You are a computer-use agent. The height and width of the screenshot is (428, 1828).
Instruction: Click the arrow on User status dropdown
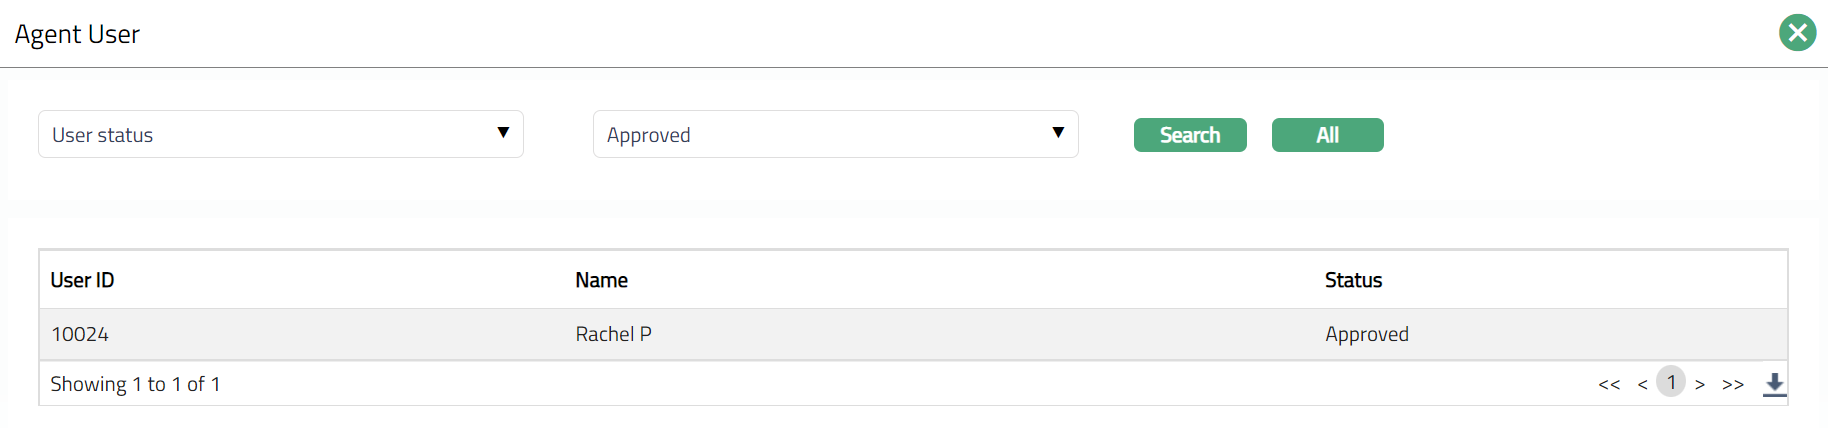click(503, 133)
